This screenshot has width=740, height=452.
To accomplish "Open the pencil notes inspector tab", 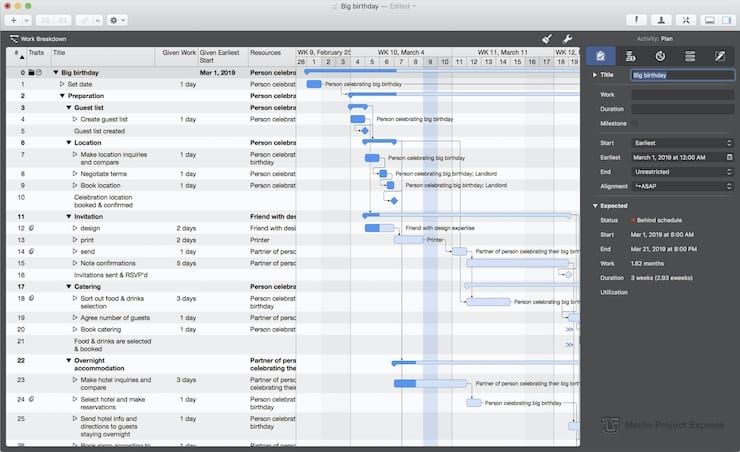I will 720,56.
